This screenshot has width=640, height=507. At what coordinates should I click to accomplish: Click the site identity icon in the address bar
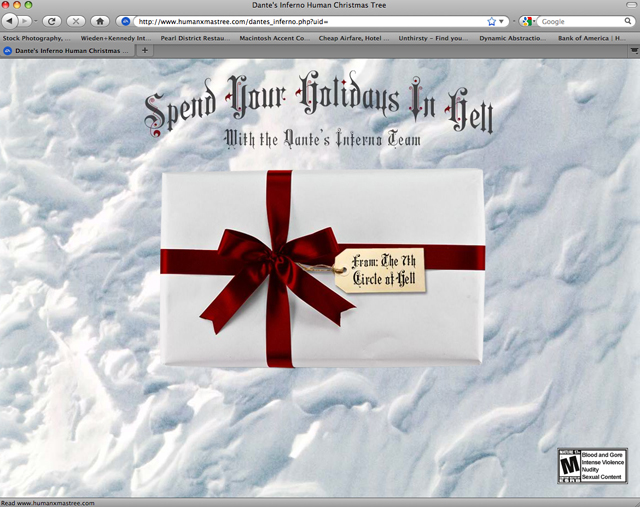(126, 21)
